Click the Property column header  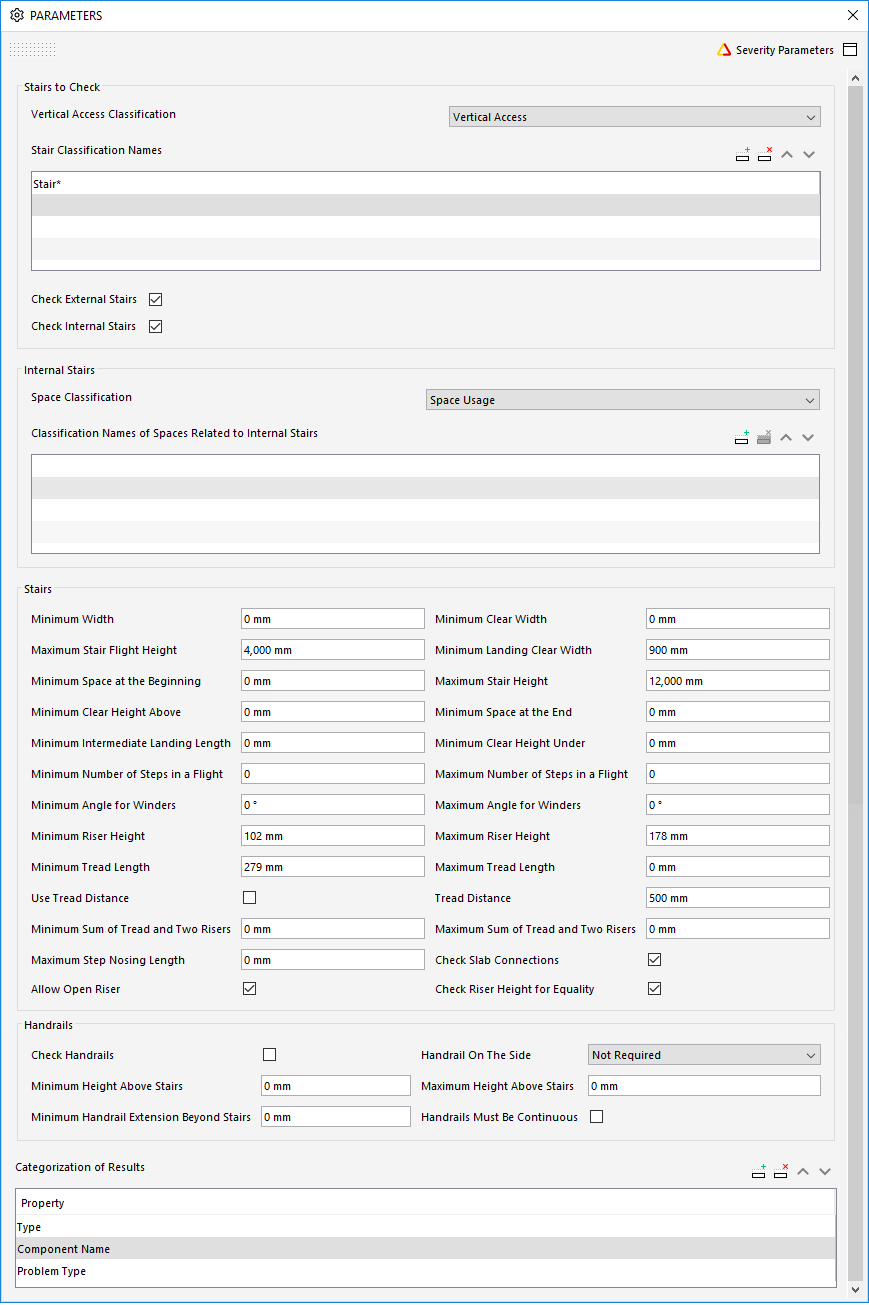coord(426,1203)
